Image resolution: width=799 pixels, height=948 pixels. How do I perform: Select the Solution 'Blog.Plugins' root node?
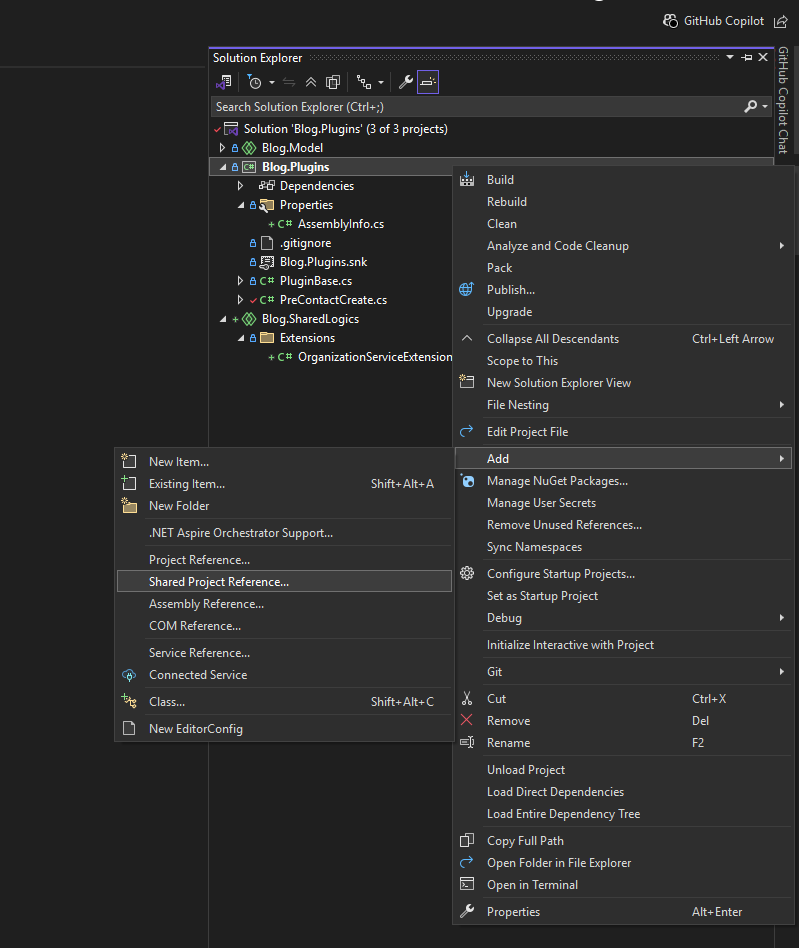coord(345,129)
